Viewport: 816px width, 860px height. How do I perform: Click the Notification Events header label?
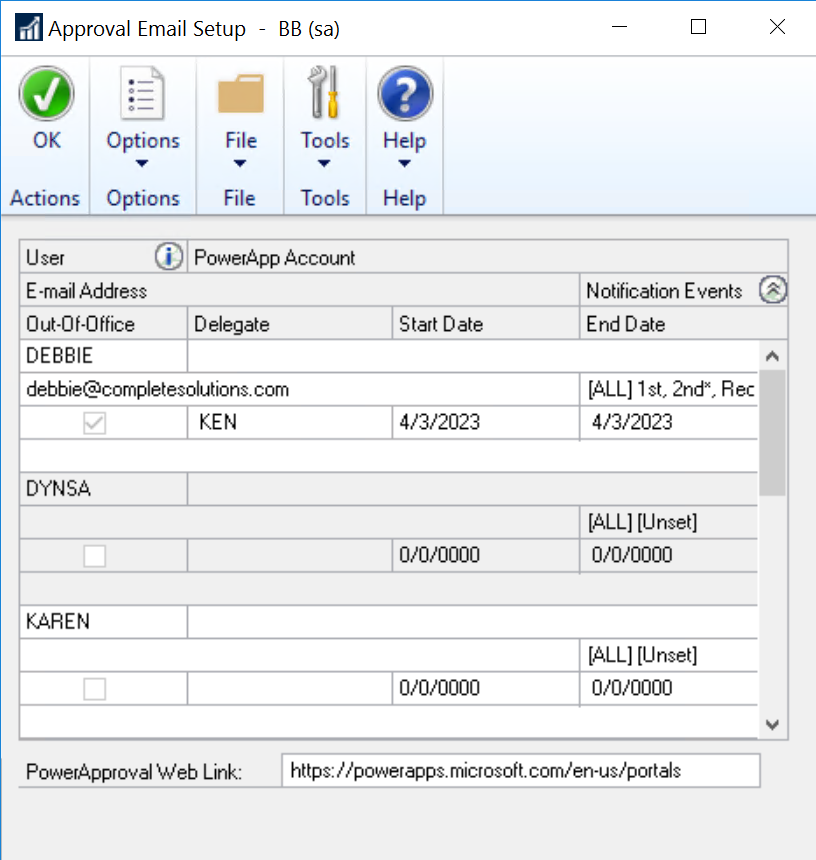click(664, 291)
